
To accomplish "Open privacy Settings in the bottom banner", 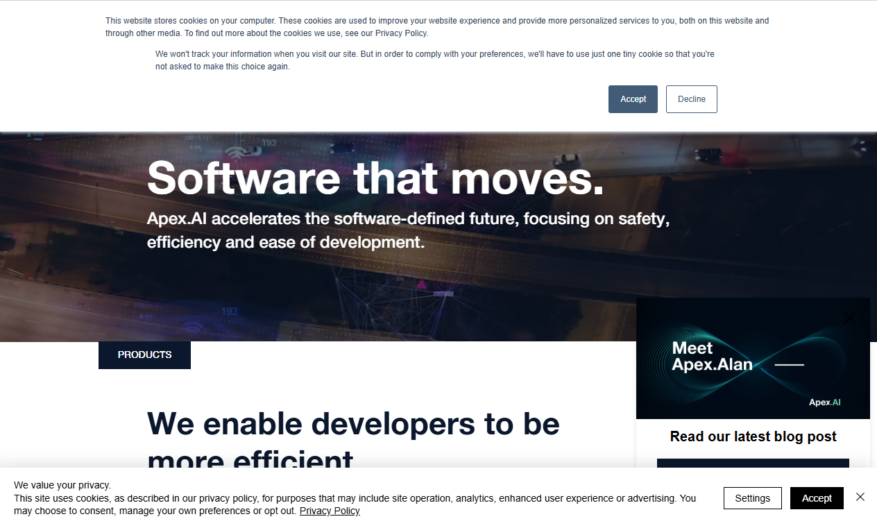I will click(x=752, y=498).
